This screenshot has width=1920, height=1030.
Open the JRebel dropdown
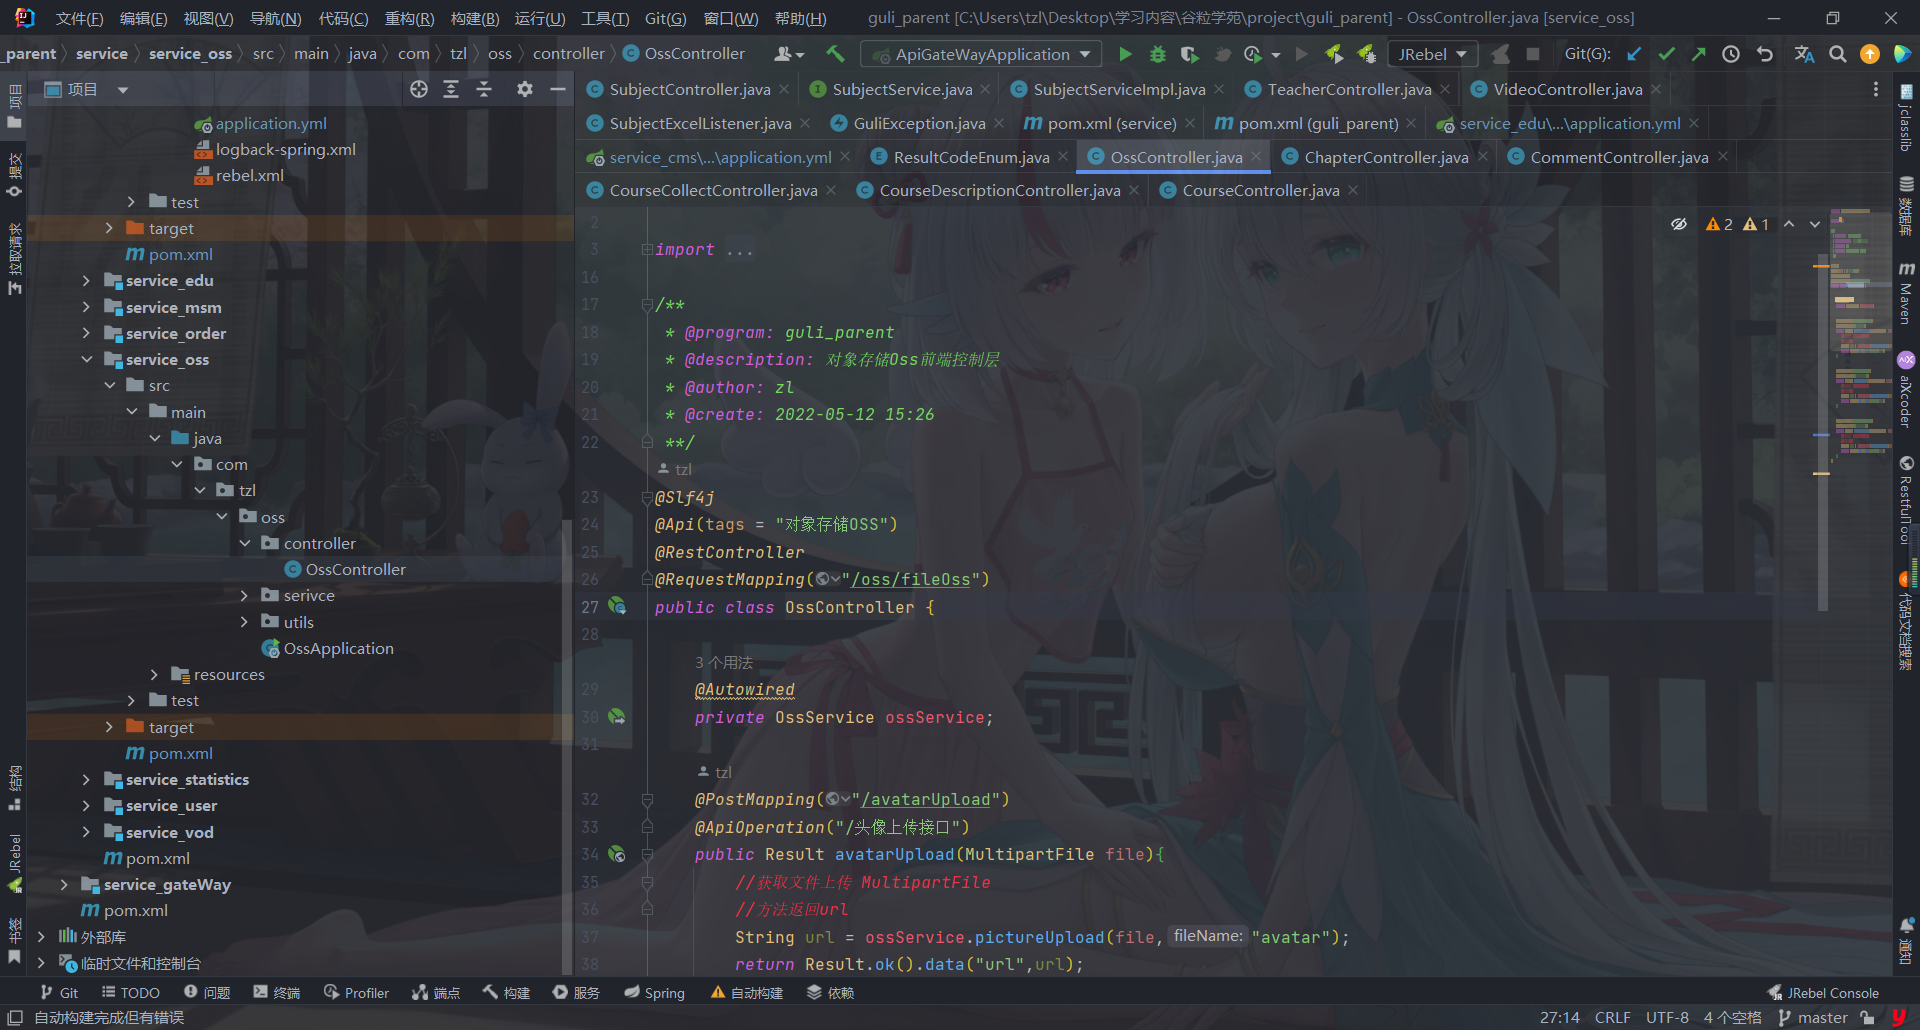(x=1433, y=54)
